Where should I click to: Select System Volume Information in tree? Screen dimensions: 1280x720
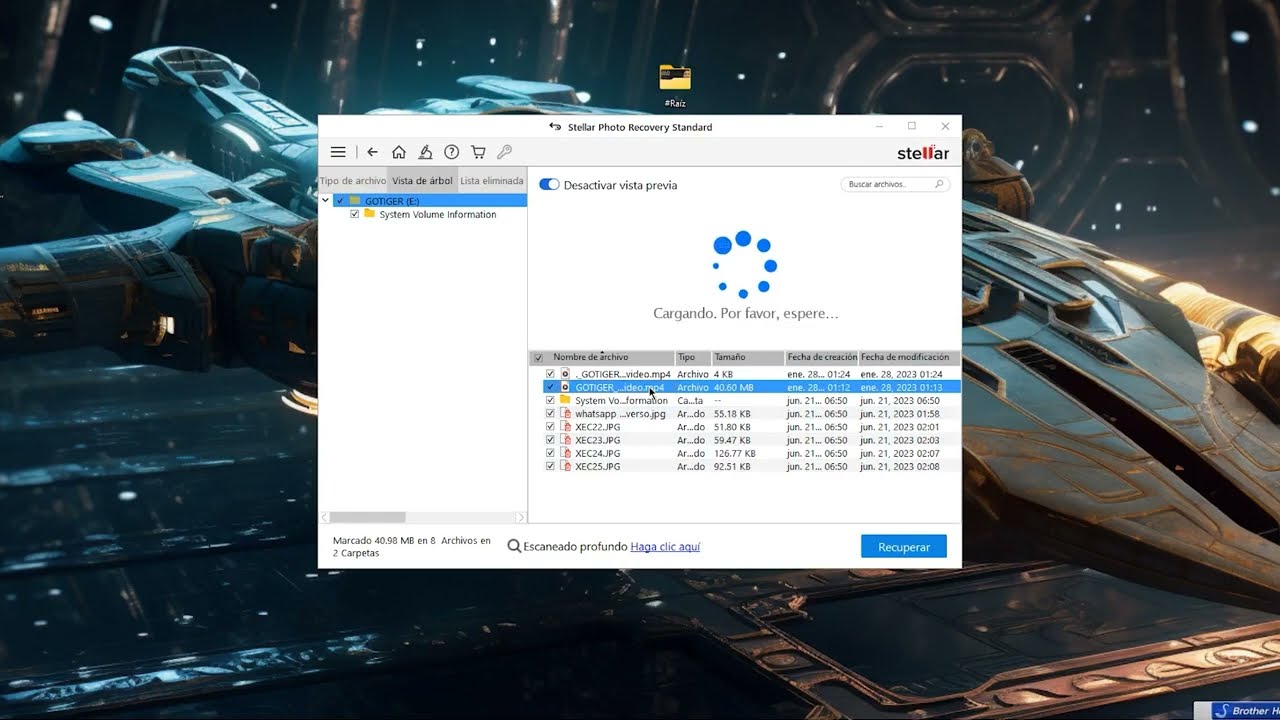tap(438, 214)
